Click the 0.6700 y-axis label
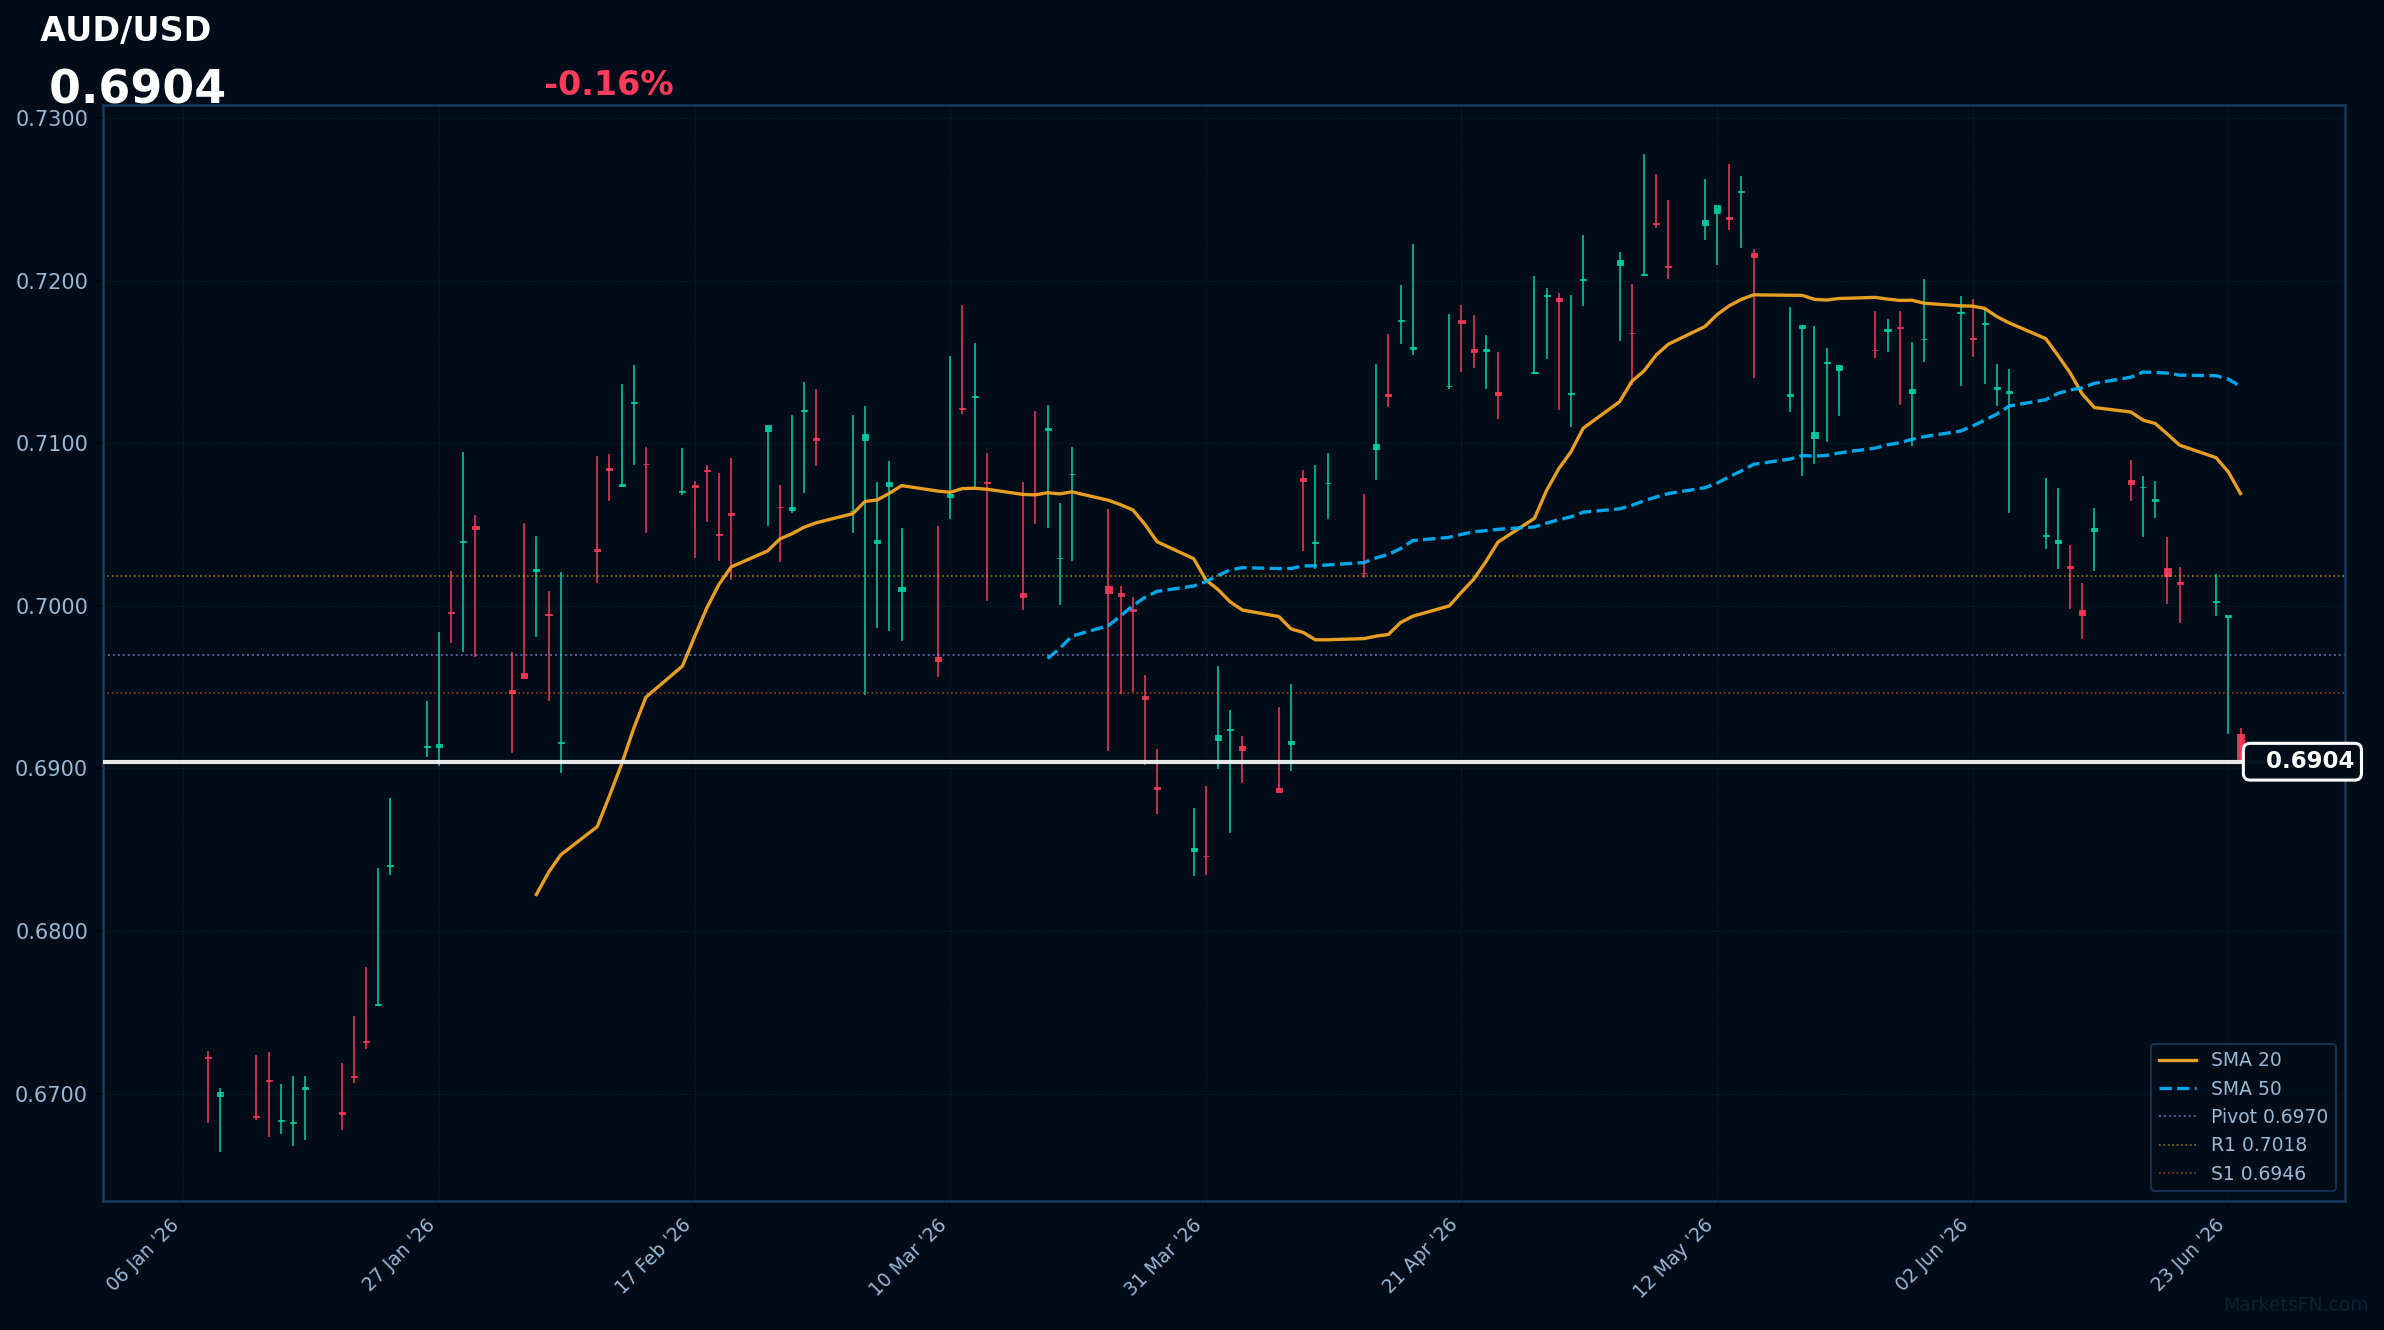Screen dimensions: 2384x1330 [x=52, y=1095]
